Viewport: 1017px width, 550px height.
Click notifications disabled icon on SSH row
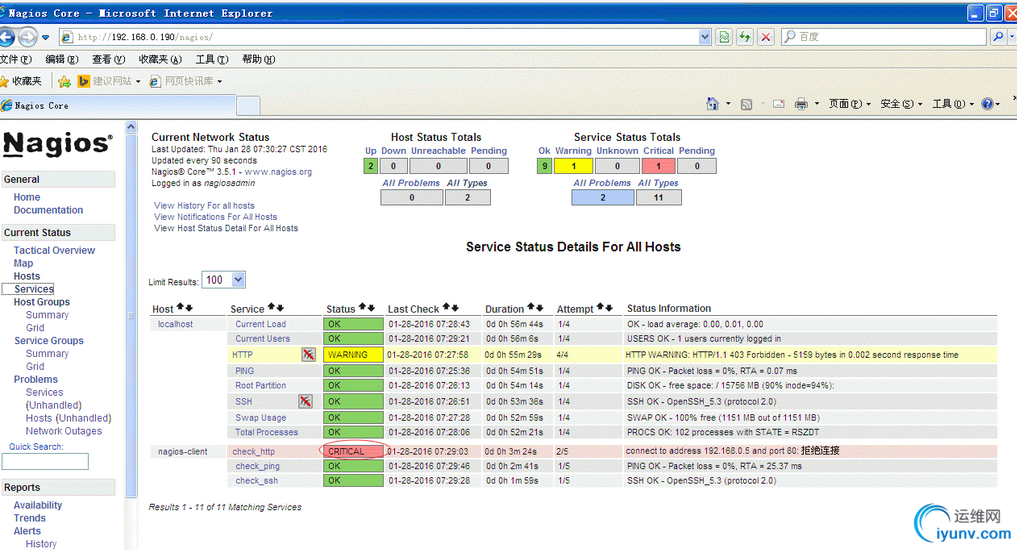305,401
